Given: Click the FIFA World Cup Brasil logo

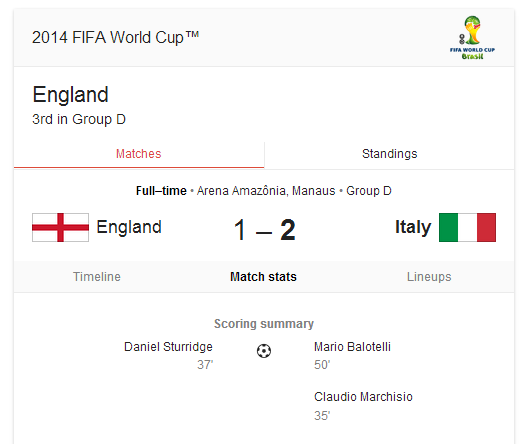Looking at the screenshot, I should 472,38.
